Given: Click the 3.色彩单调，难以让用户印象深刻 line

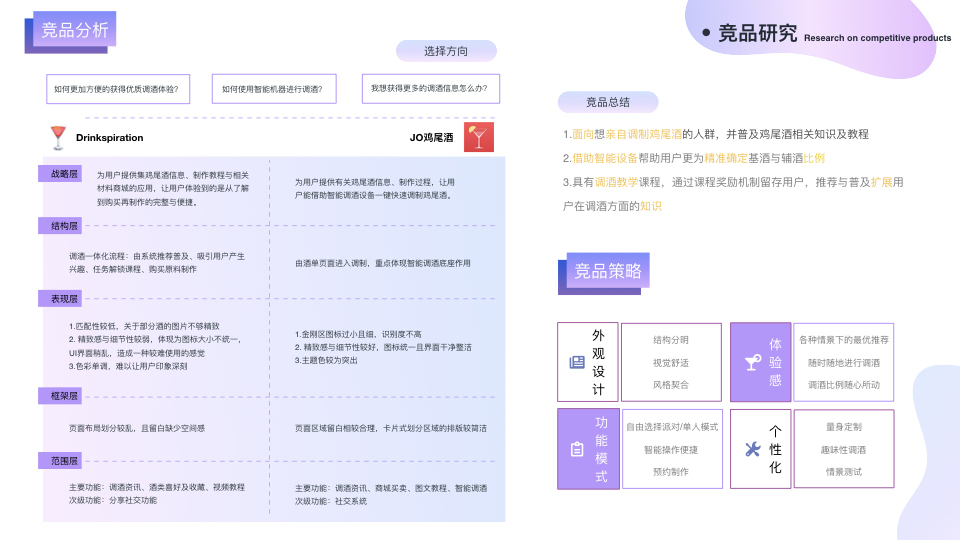Looking at the screenshot, I should (128, 366).
